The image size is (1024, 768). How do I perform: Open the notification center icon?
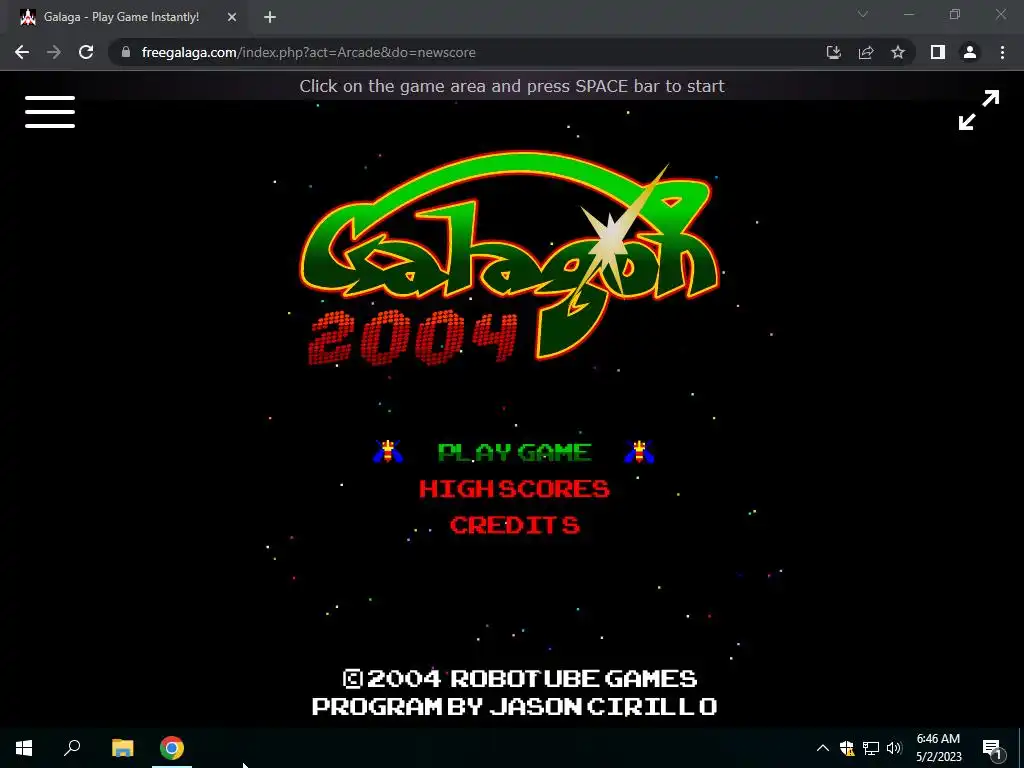[x=991, y=748]
